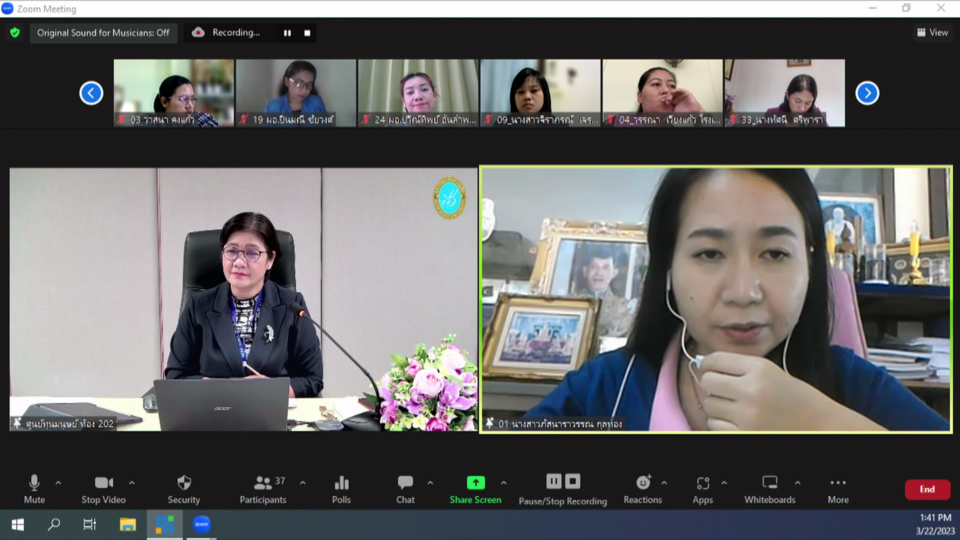960x540 pixels.
Task: Stop the recording using top square button
Action: pos(307,33)
